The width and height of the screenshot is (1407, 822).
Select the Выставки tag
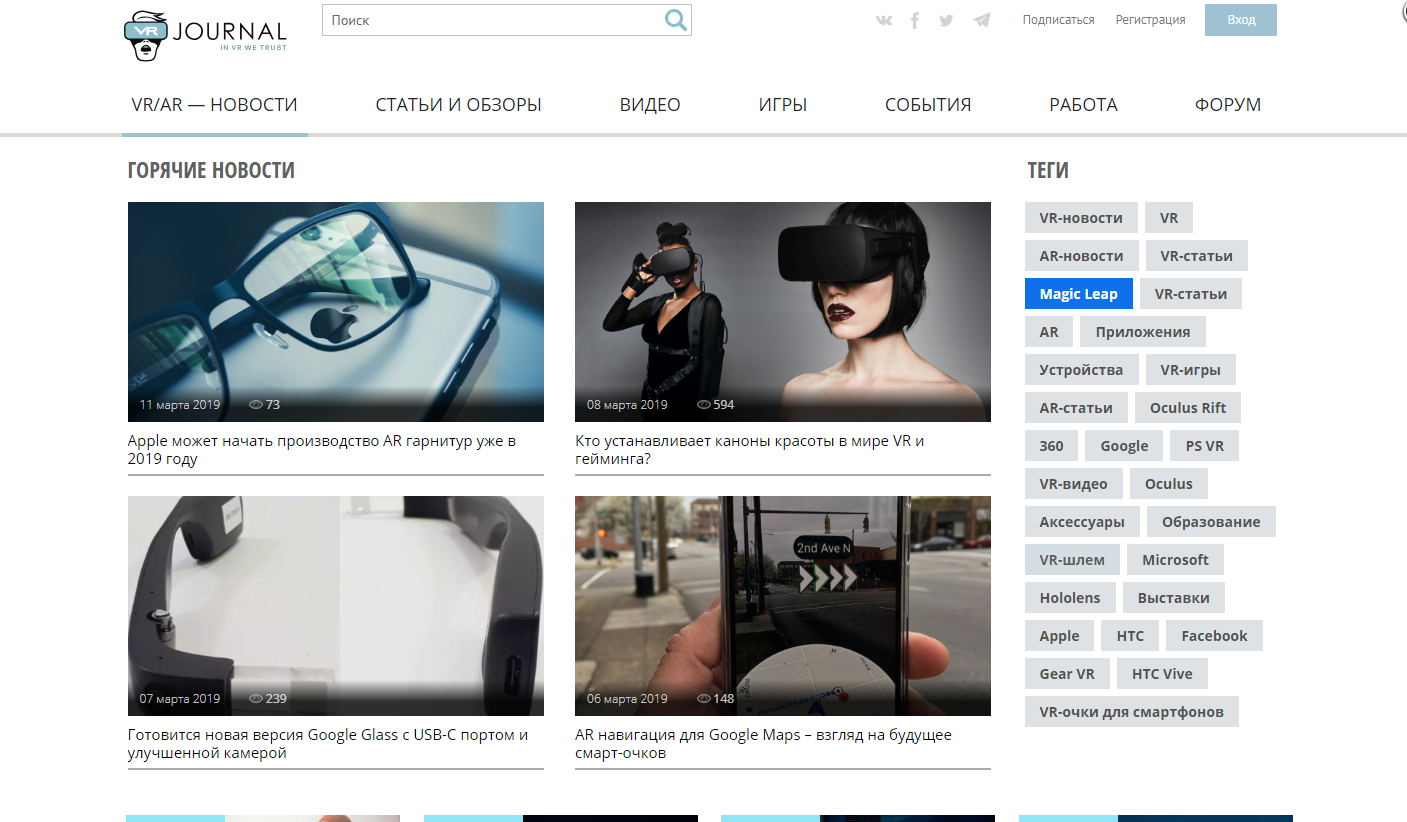(1174, 598)
